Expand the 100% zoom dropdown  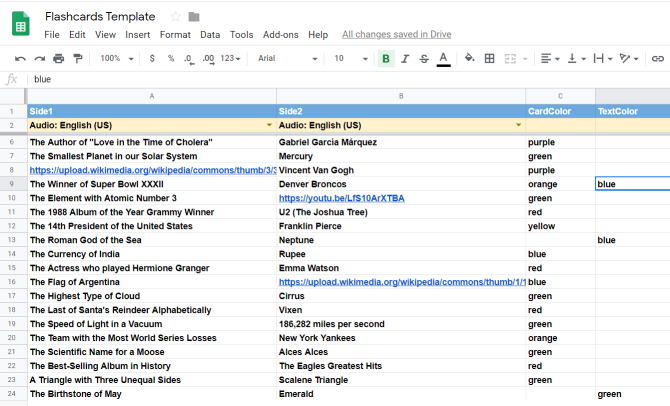116,59
